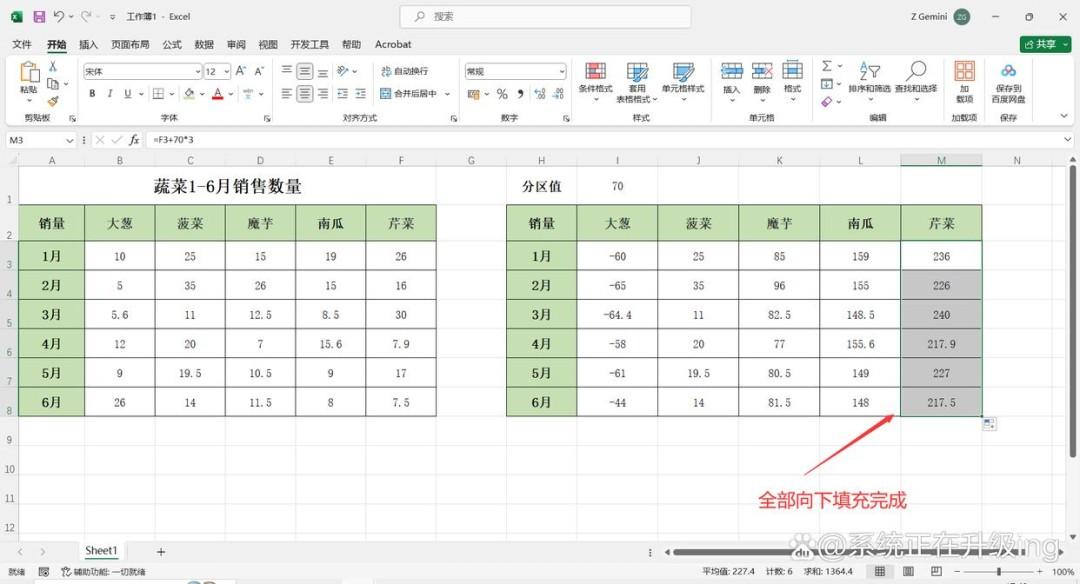Toggle middle vertical alignment
This screenshot has width=1080, height=584.
tap(304, 71)
